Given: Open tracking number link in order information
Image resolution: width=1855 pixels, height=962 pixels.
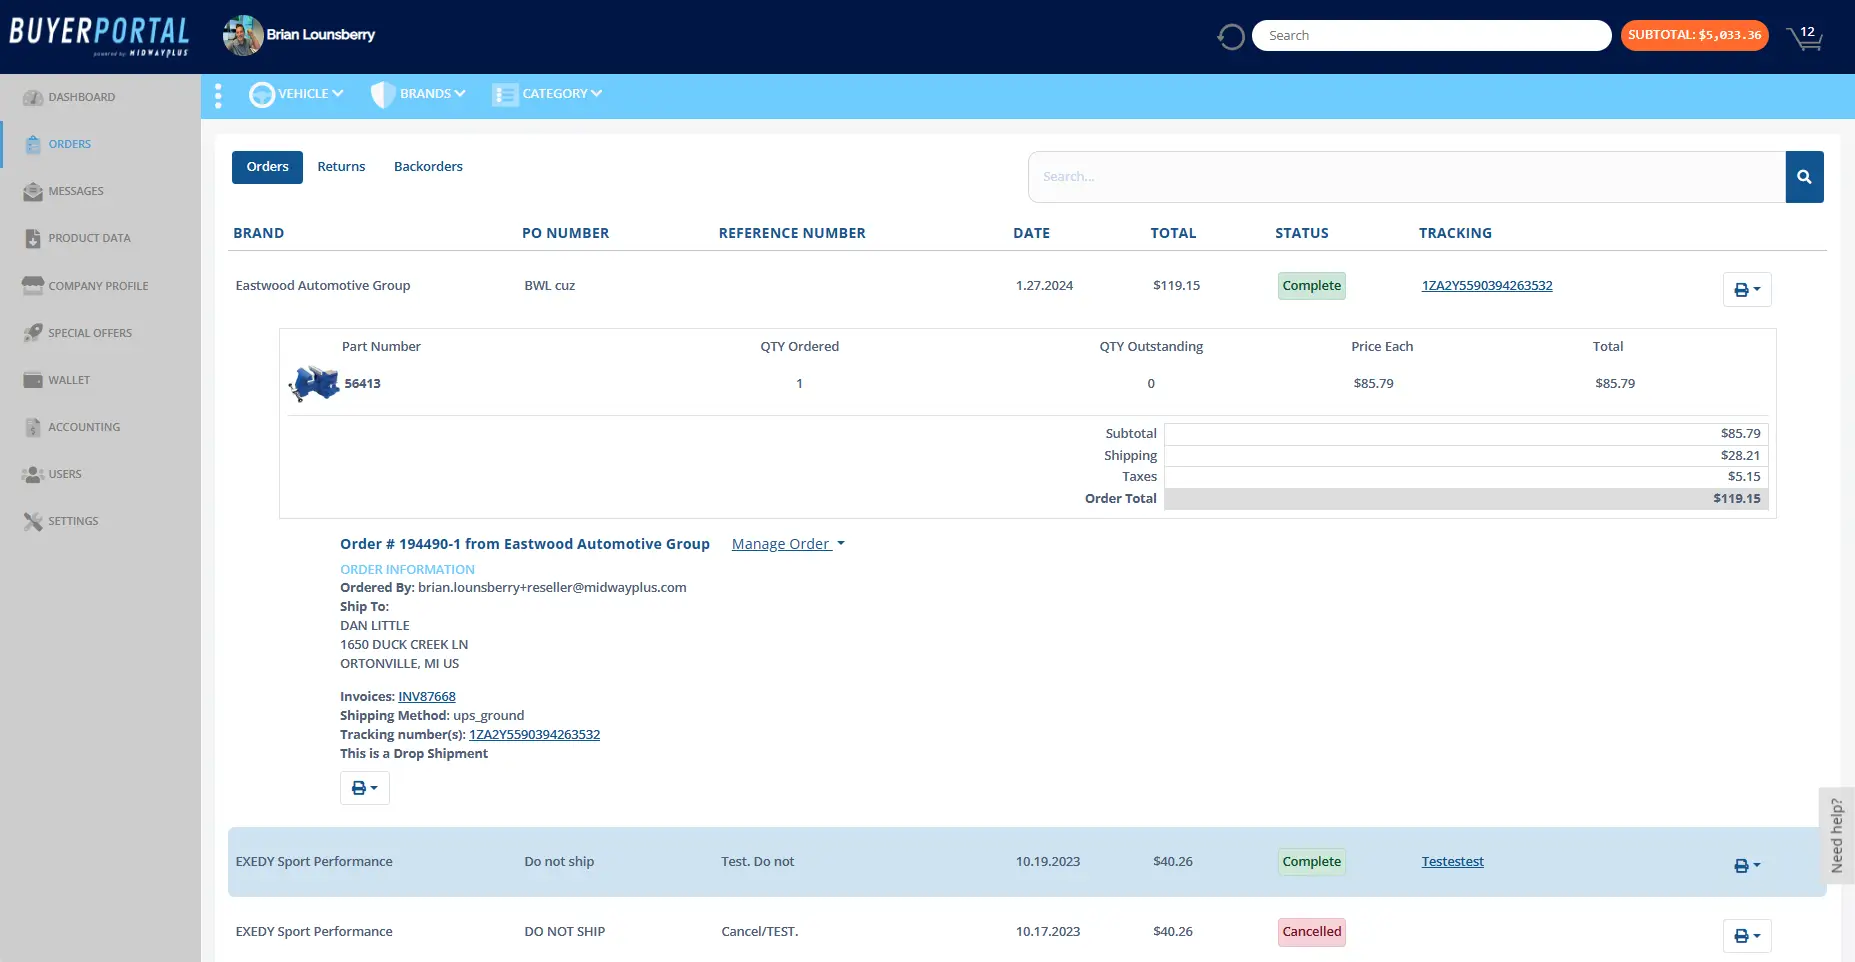Looking at the screenshot, I should click(535, 735).
